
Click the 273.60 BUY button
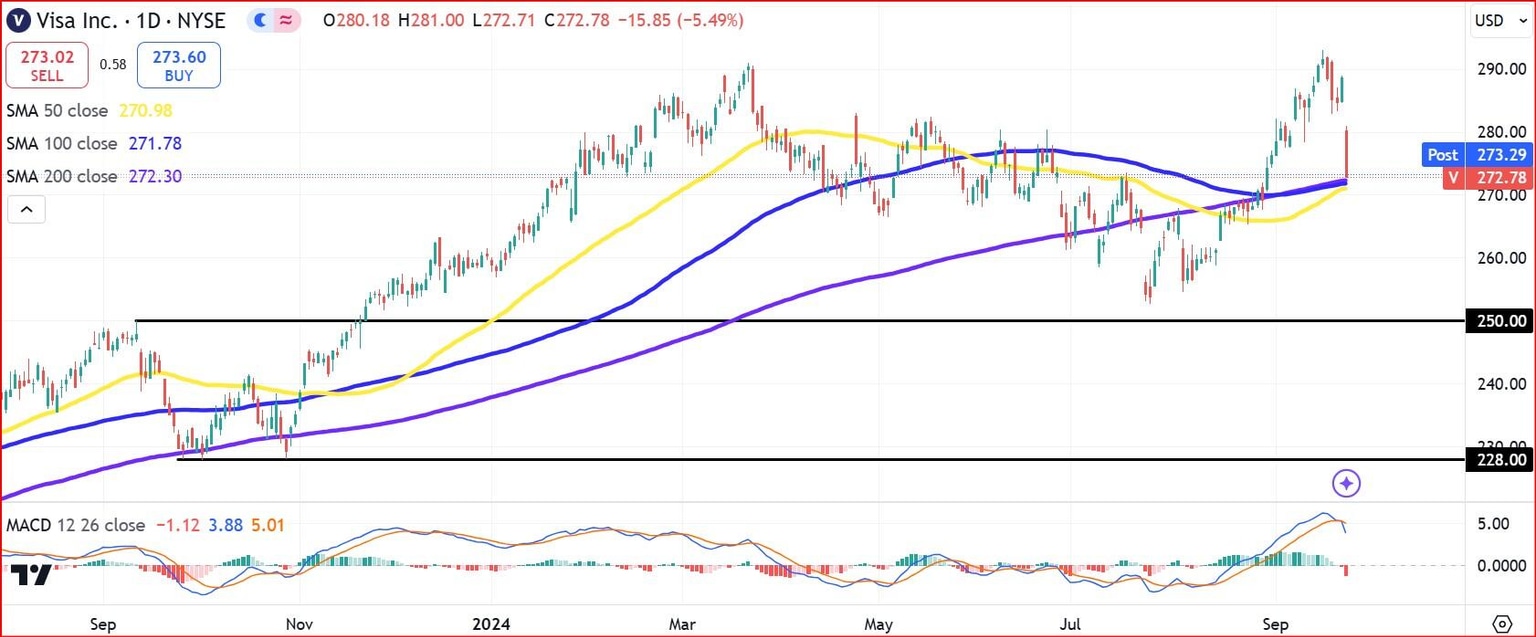click(x=179, y=65)
